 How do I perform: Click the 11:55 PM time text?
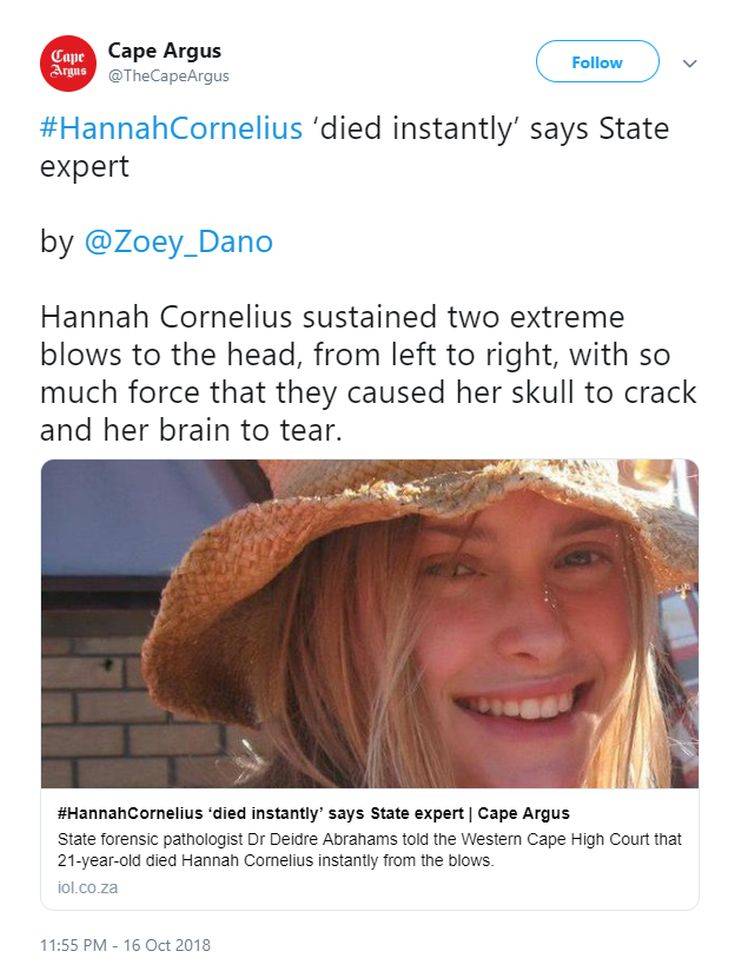click(73, 945)
